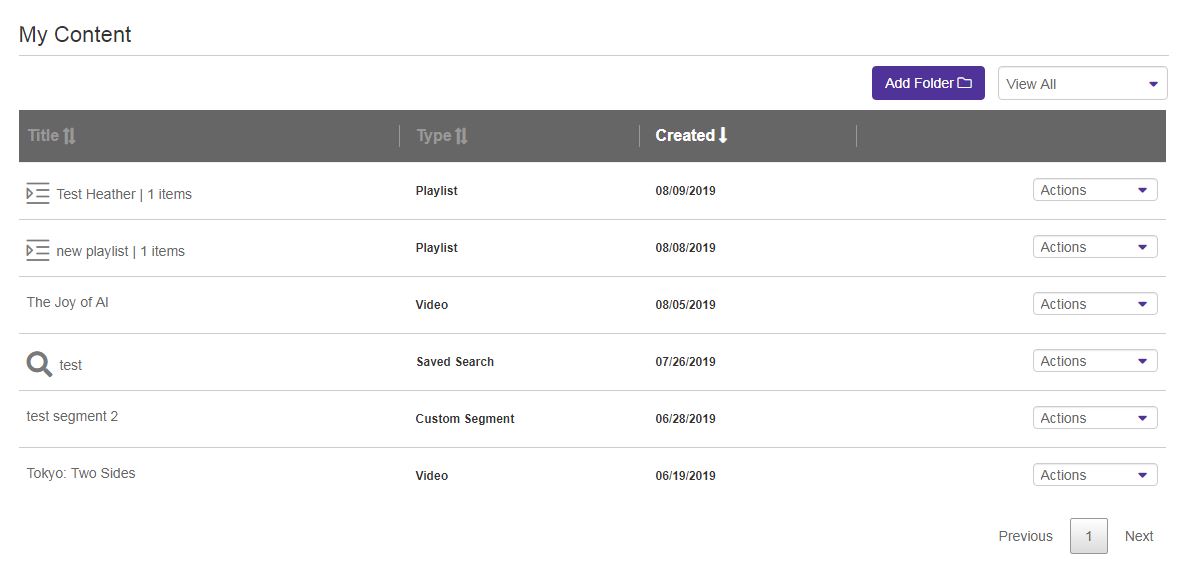Open Actions dropdown for test segment 2

coord(1094,417)
